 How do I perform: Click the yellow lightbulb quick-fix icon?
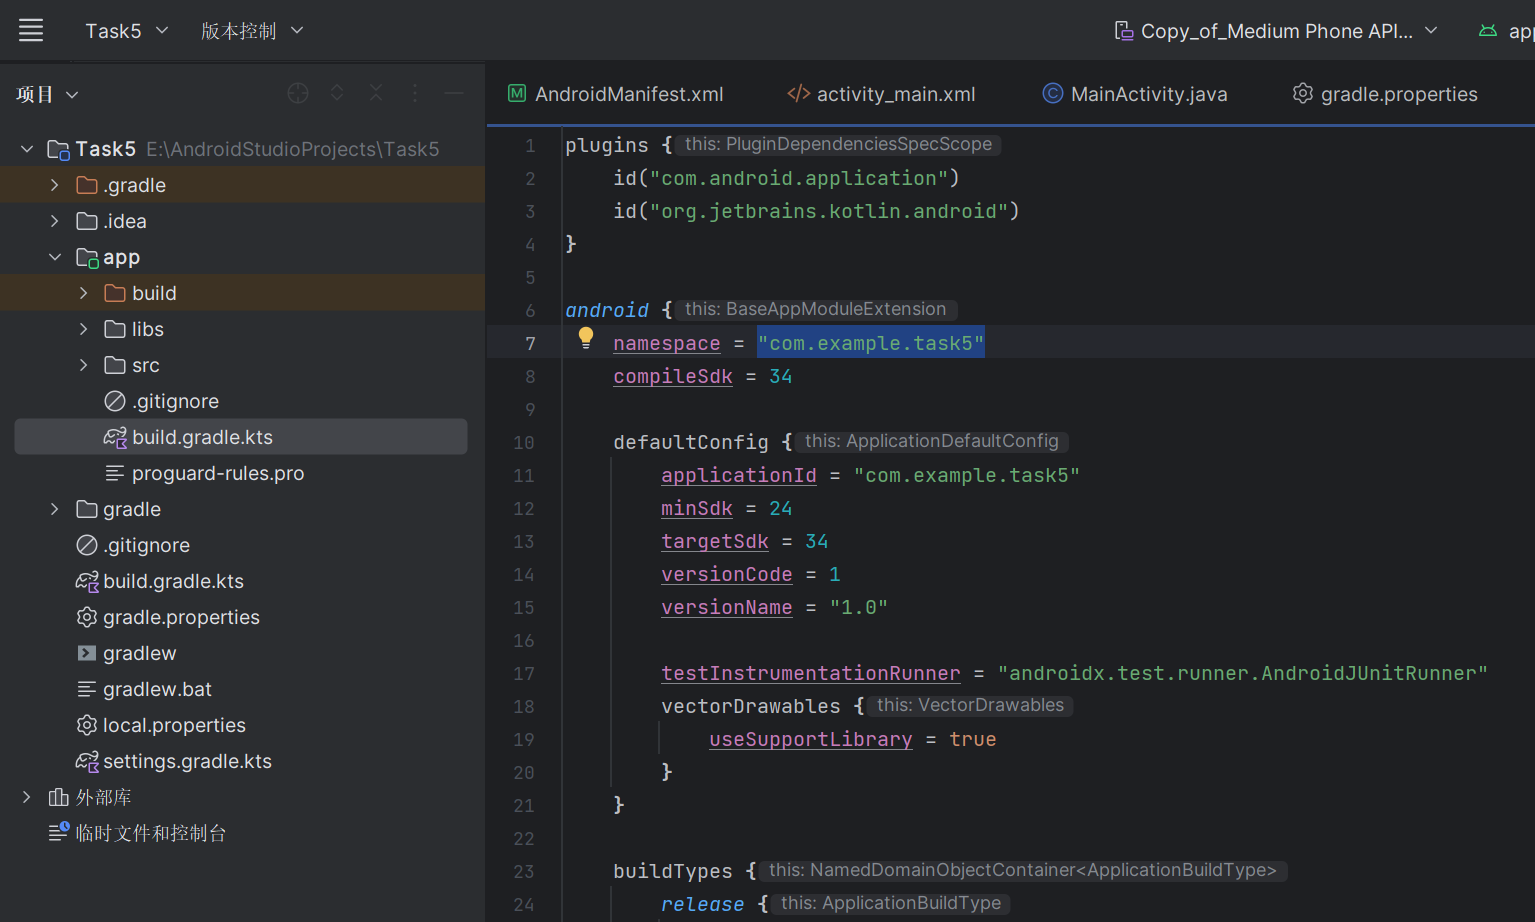[x=586, y=338]
